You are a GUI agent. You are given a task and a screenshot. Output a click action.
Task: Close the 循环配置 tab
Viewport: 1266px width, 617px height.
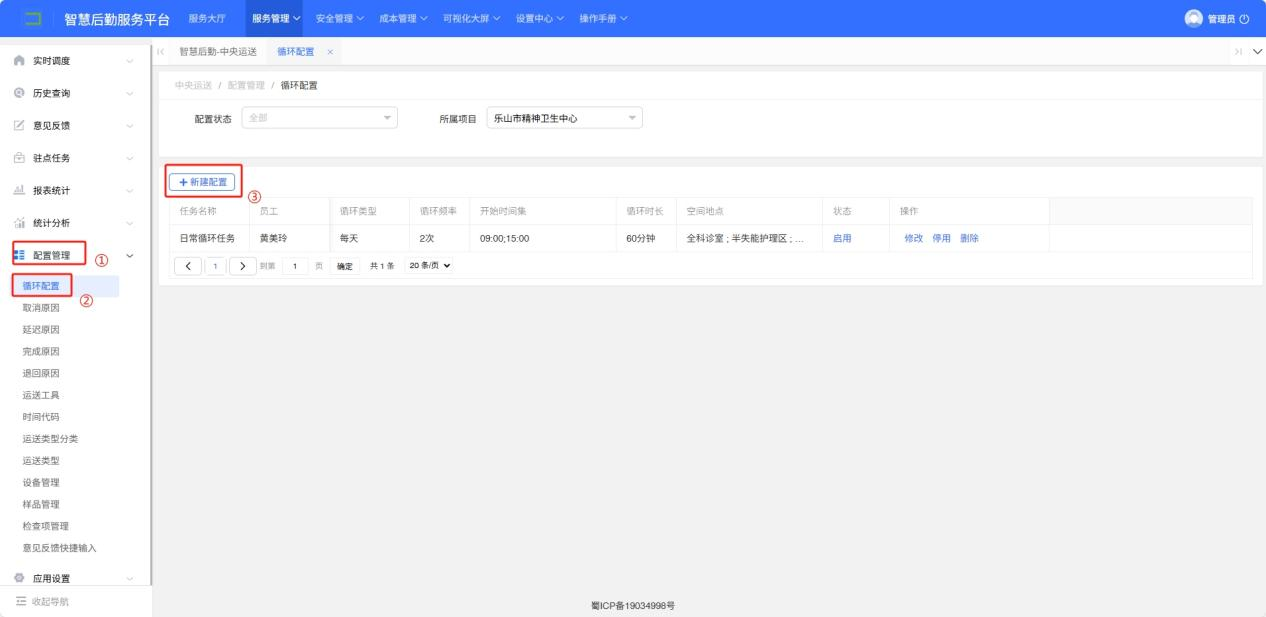coord(329,51)
